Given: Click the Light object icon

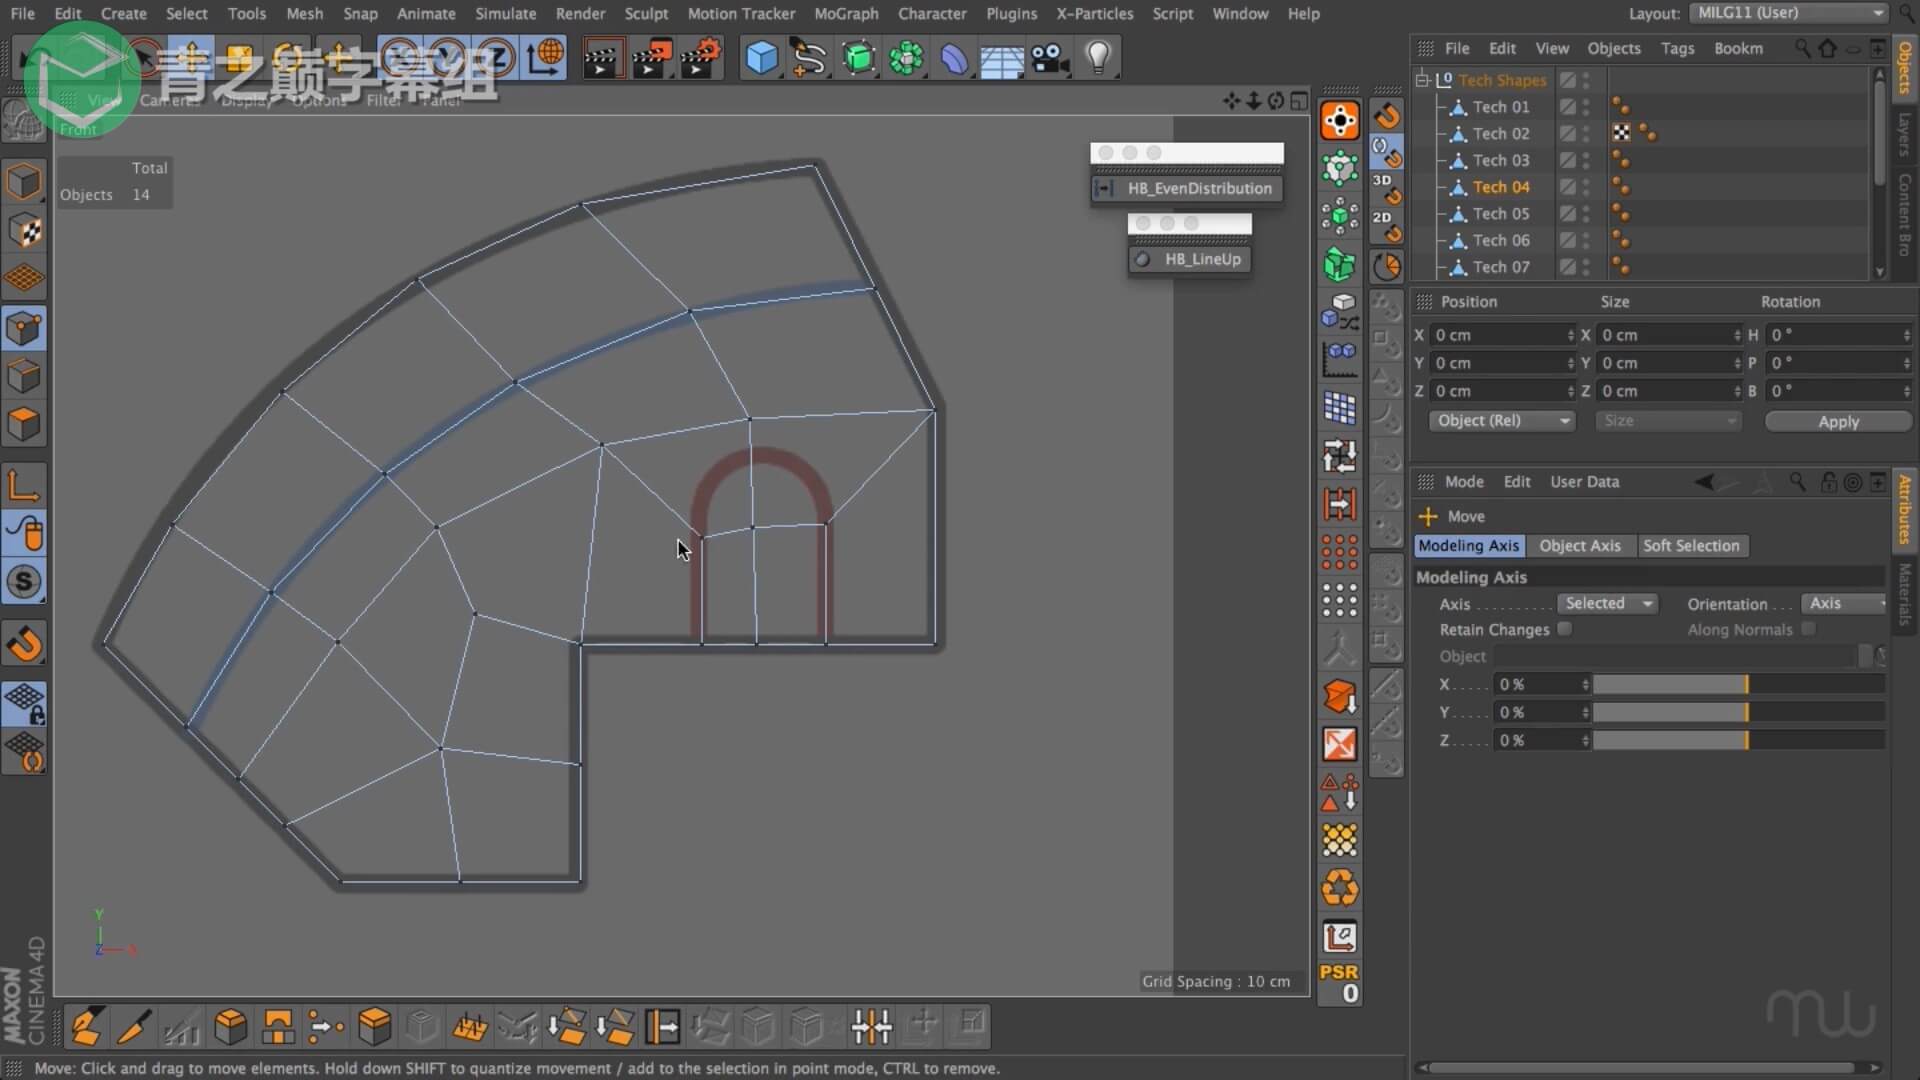Looking at the screenshot, I should click(x=1098, y=57).
